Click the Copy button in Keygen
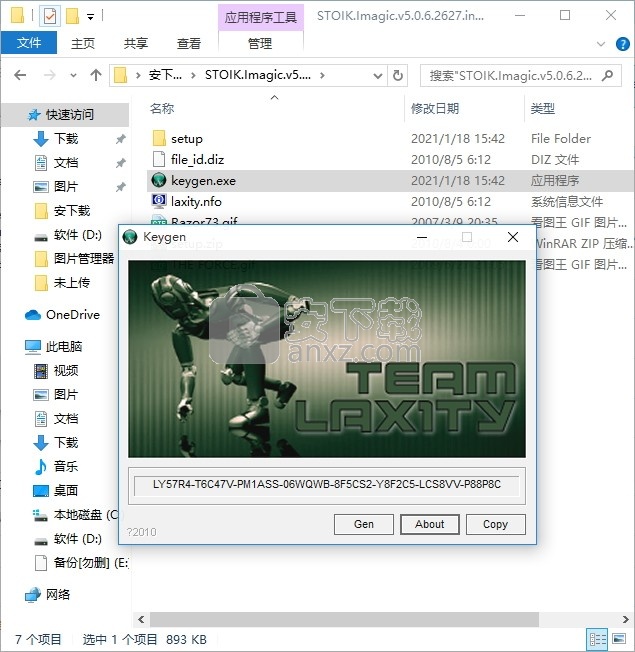The height and width of the screenshot is (652, 635). 496,524
